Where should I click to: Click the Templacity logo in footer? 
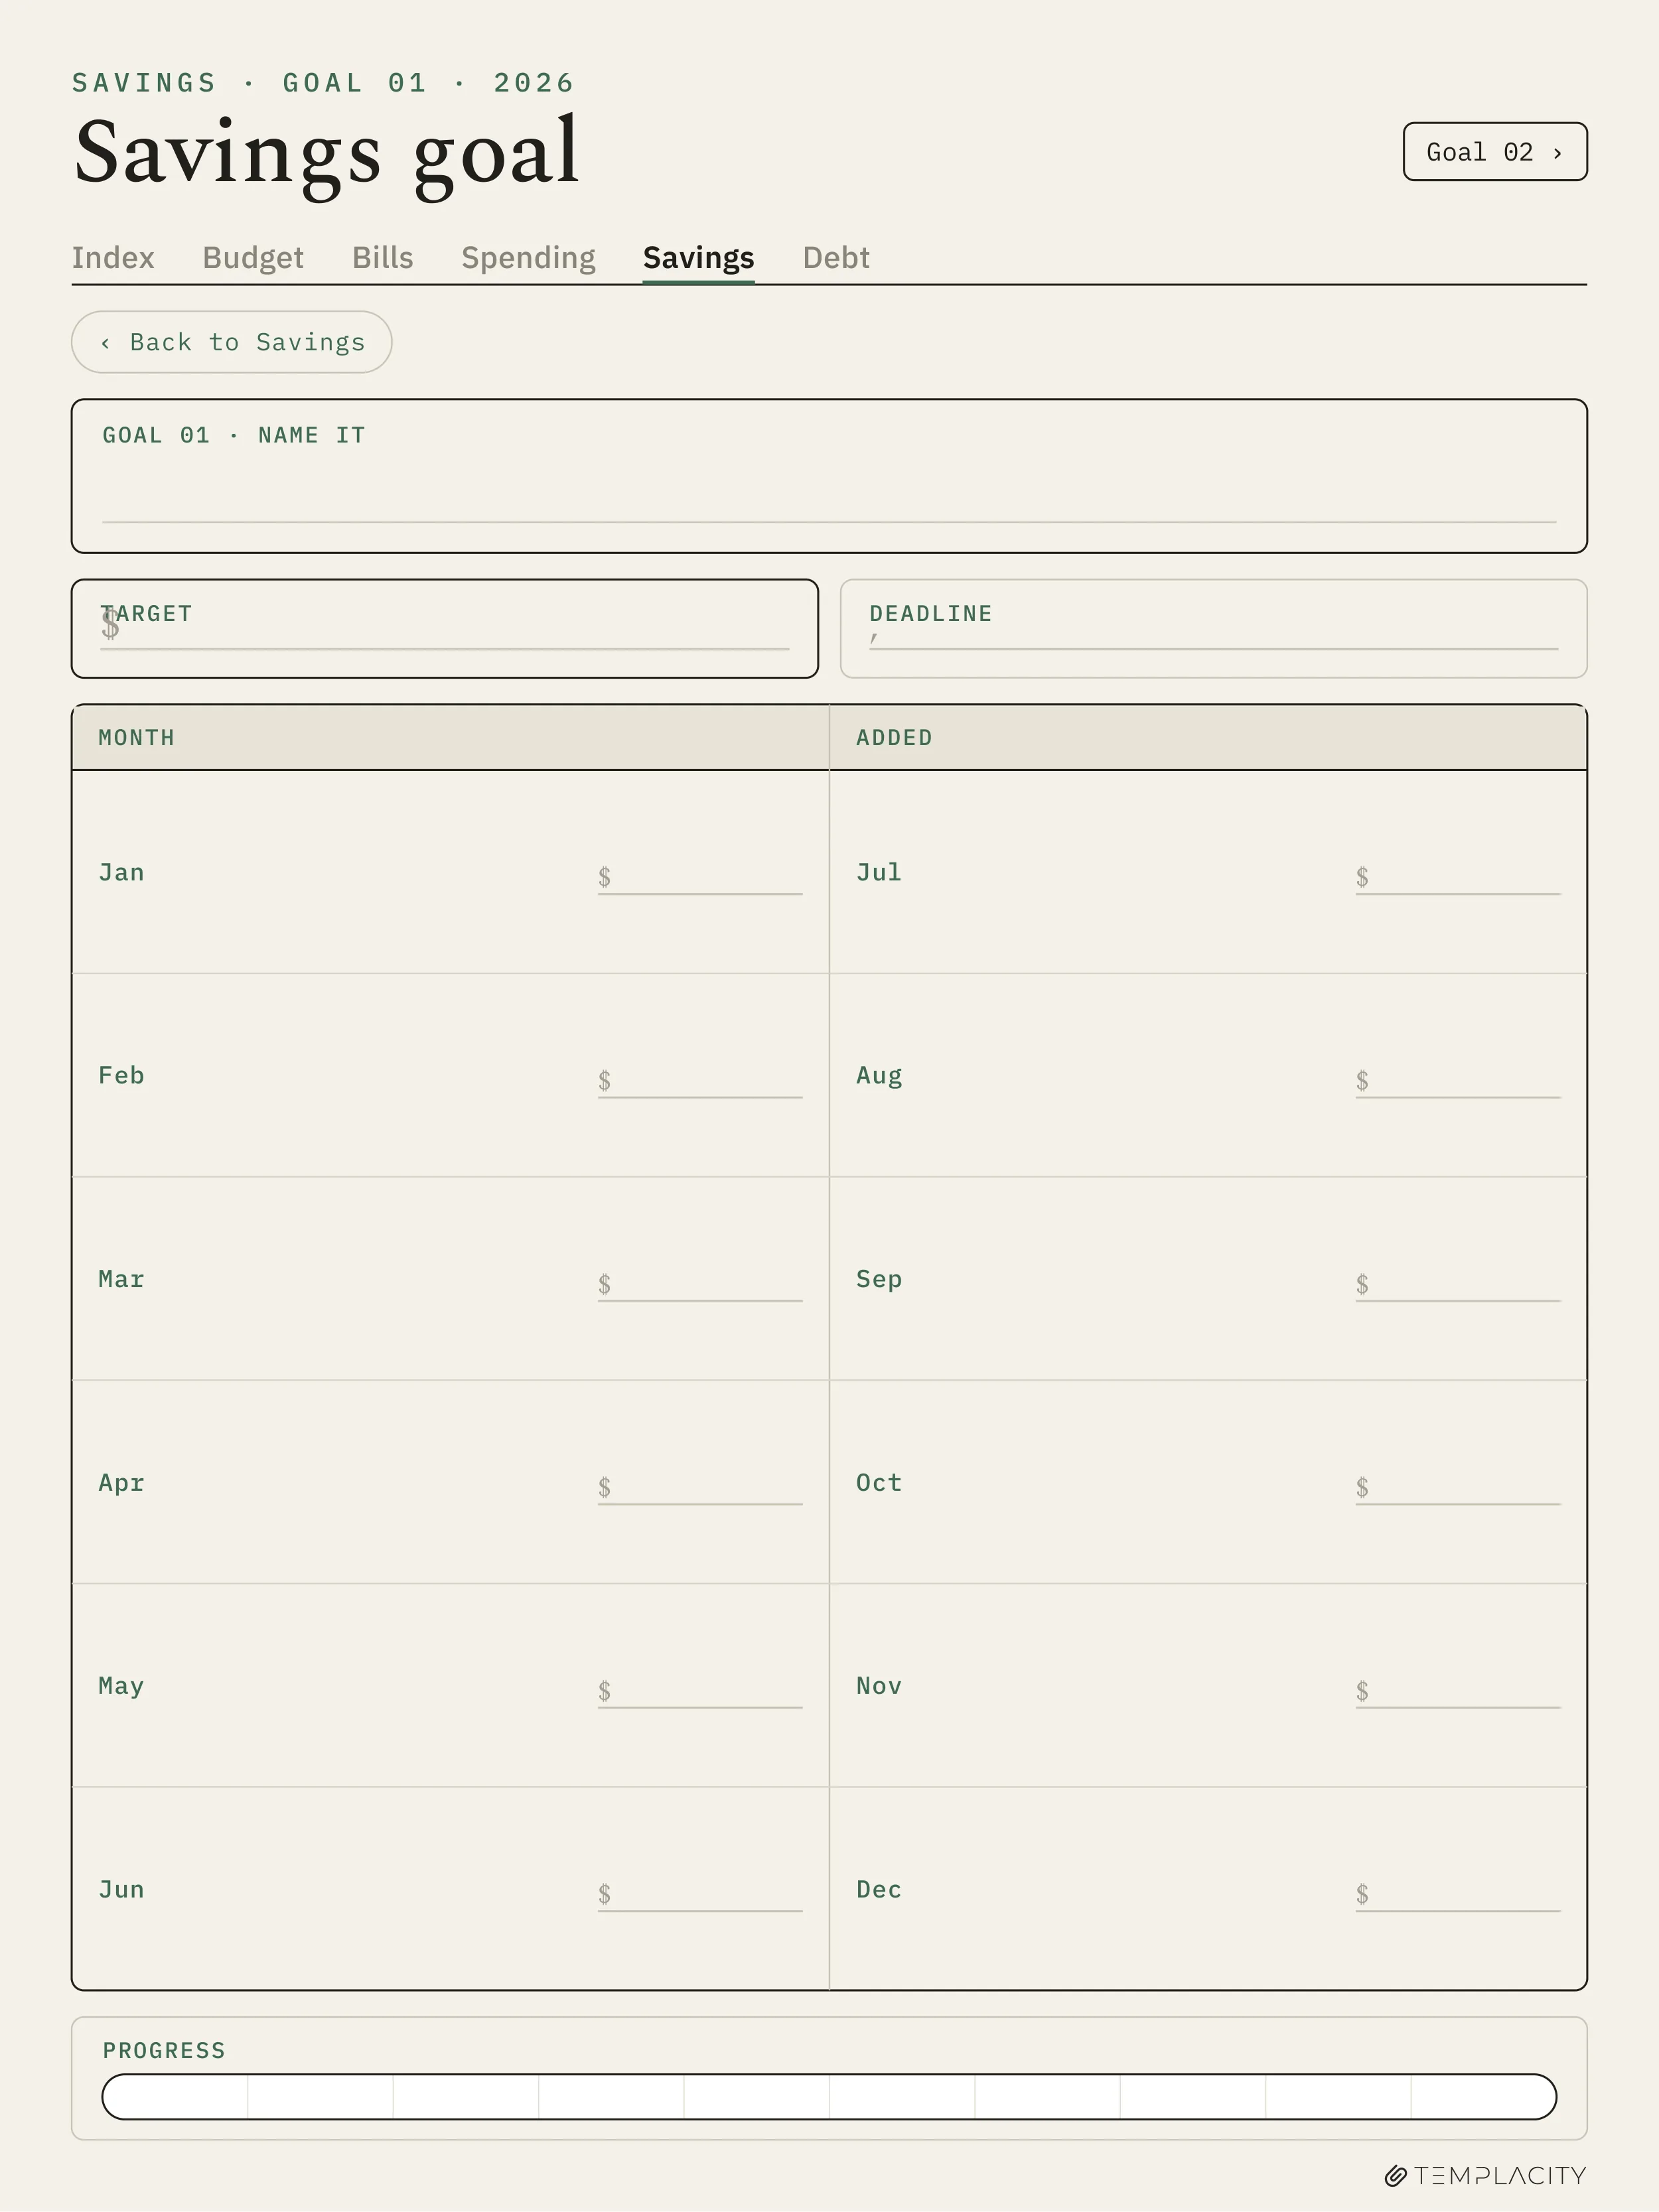pos(1485,2176)
